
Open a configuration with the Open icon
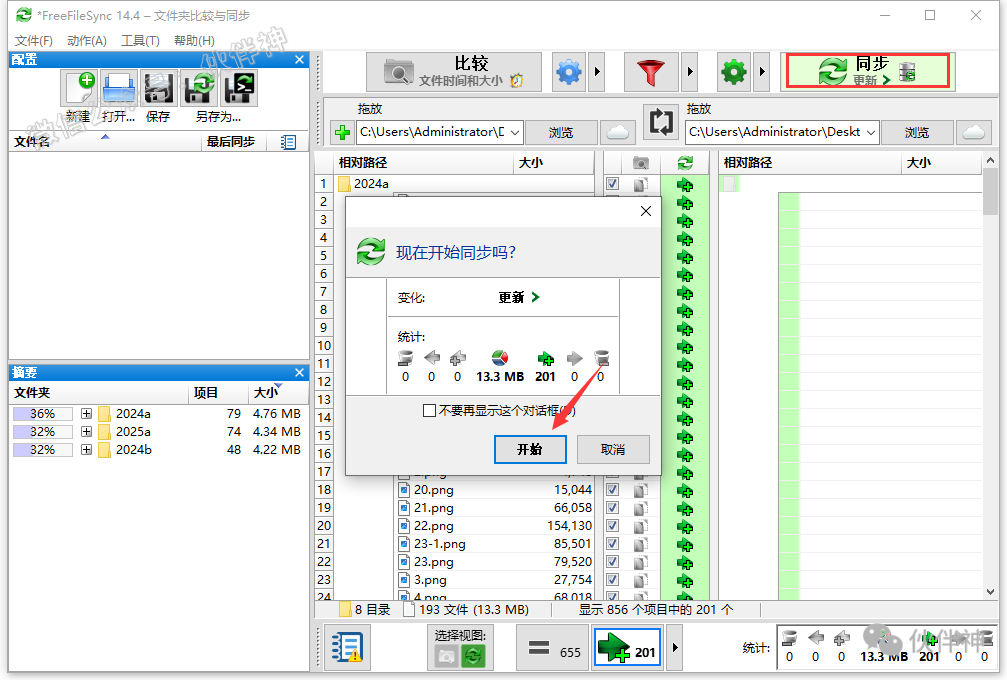119,88
